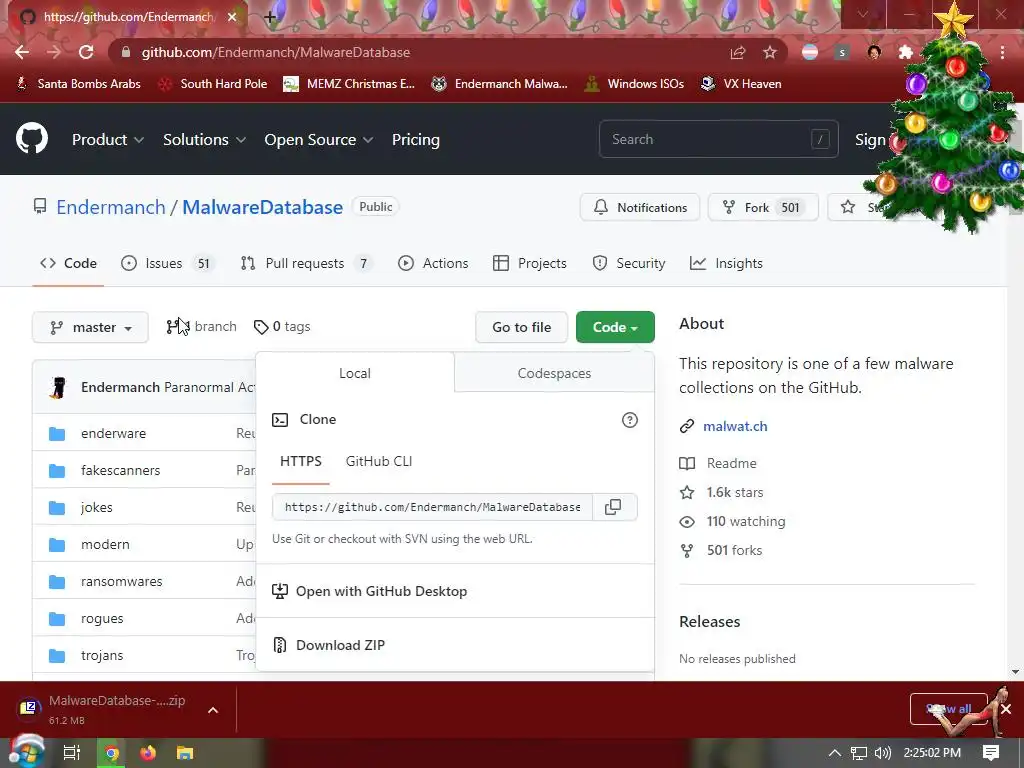Reload the page with the refresh icon
Viewport: 1024px width, 768px height.
pos(86,52)
